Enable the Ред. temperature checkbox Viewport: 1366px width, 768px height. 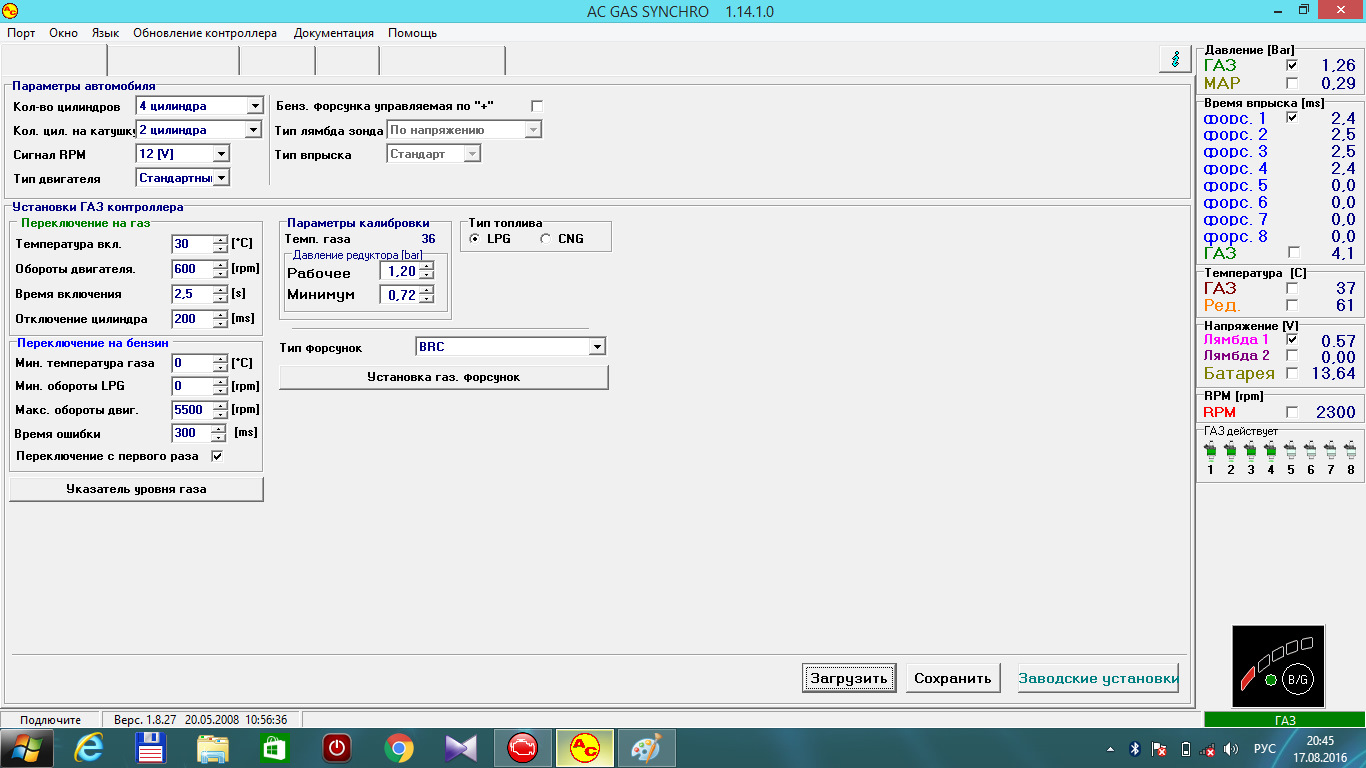tap(1292, 305)
